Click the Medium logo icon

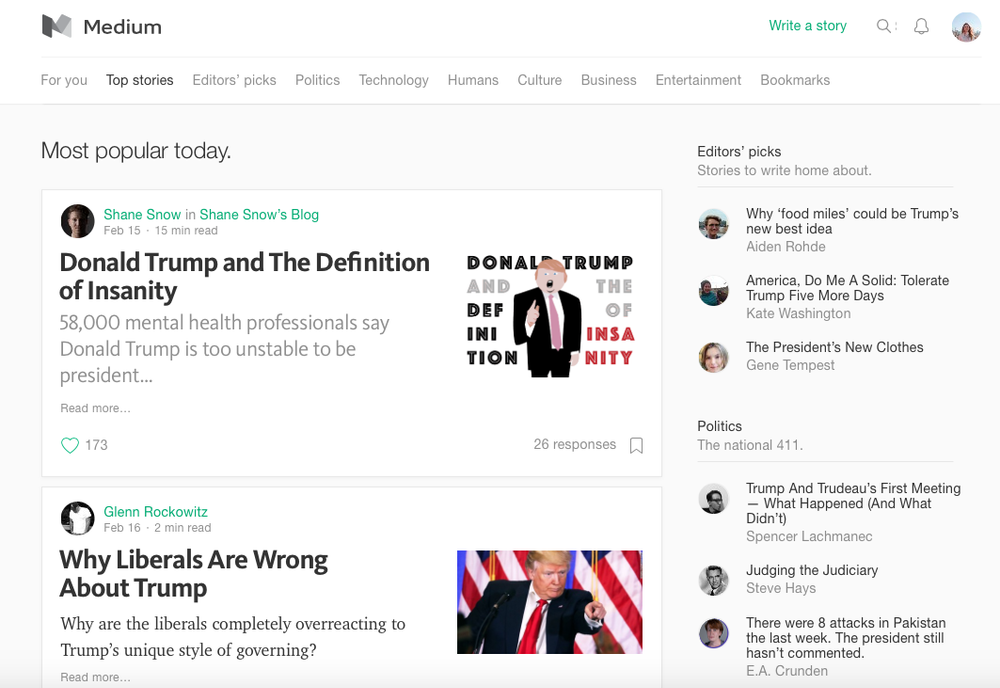click(57, 26)
